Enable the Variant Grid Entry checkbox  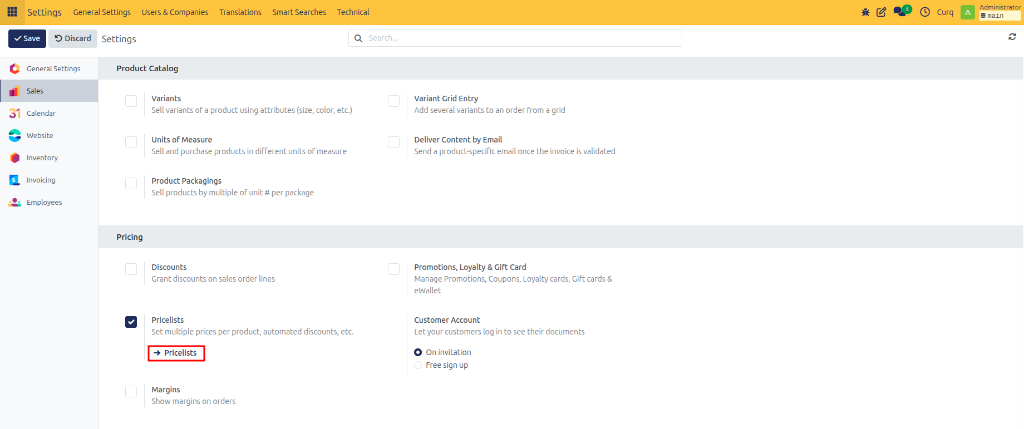394,101
